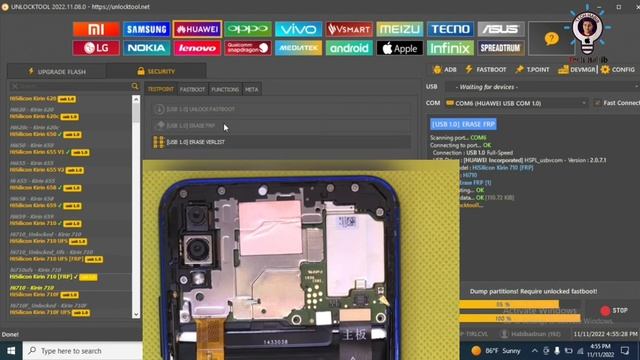The image size is (640, 360).
Task: Select the ASUS brand logo
Action: point(501,29)
